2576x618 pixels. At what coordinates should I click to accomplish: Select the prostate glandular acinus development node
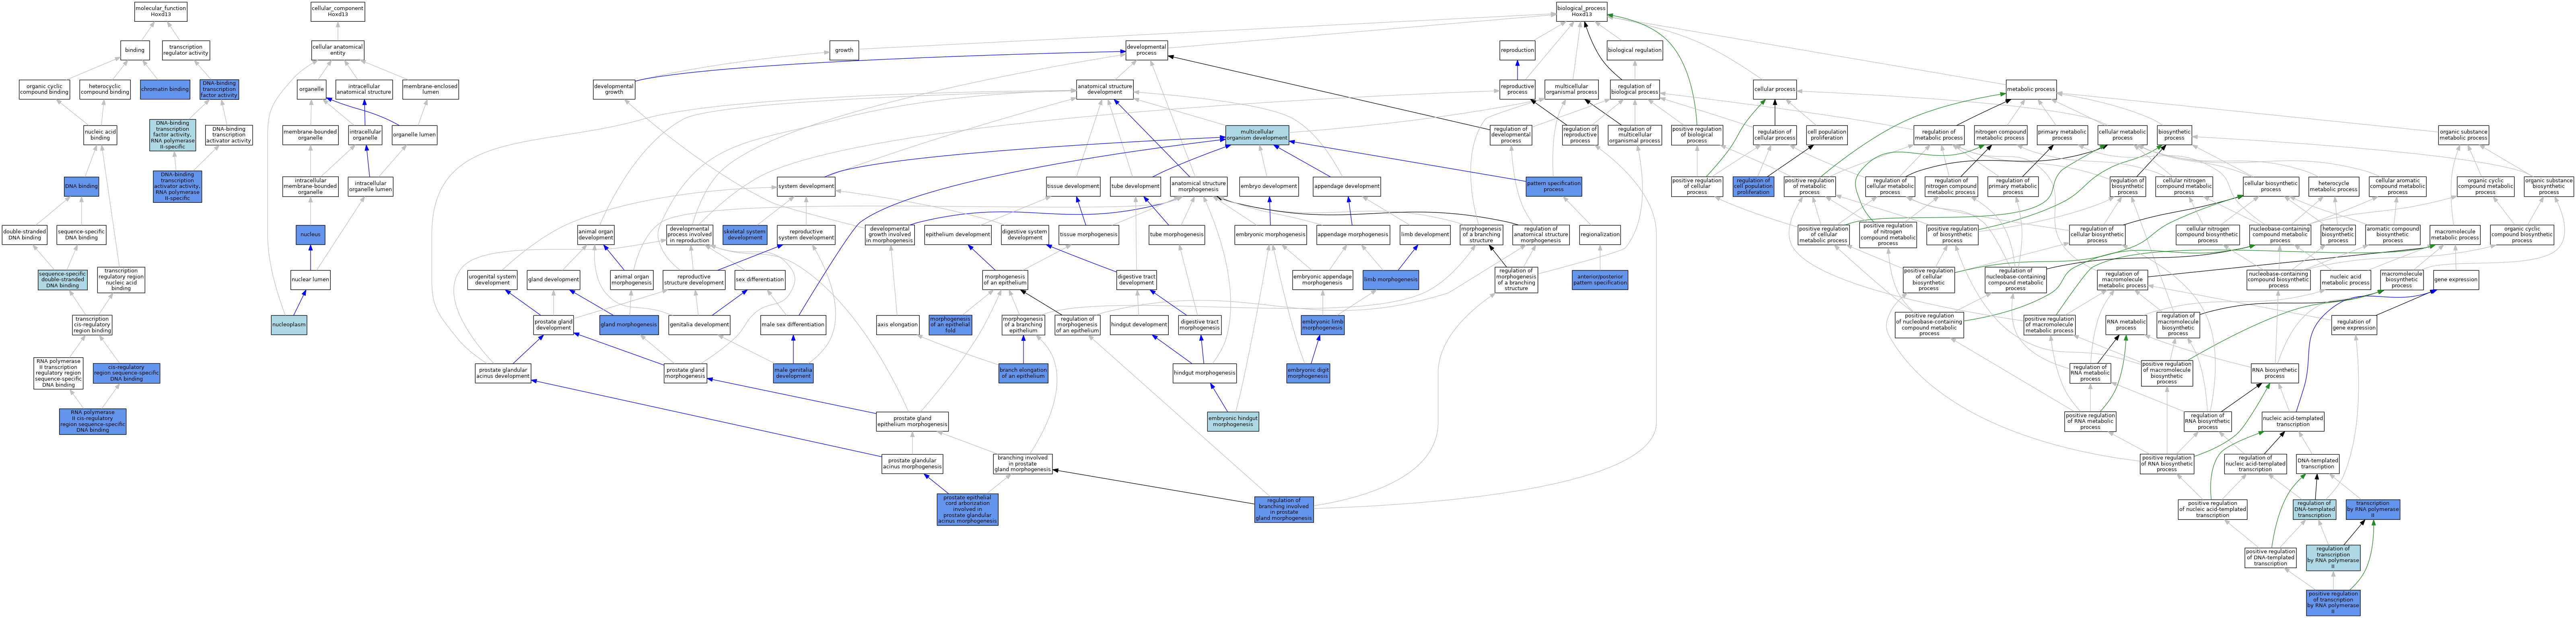point(503,373)
